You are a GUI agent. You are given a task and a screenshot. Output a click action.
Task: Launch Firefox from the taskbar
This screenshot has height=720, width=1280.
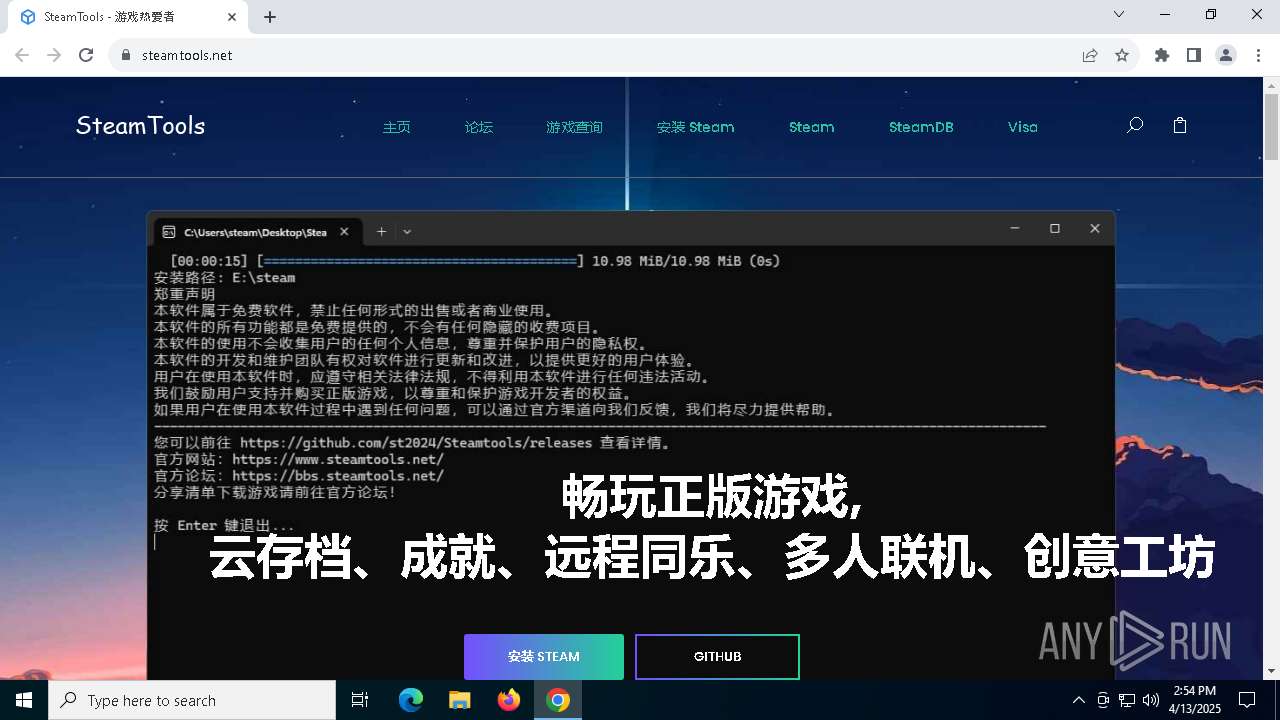click(509, 700)
